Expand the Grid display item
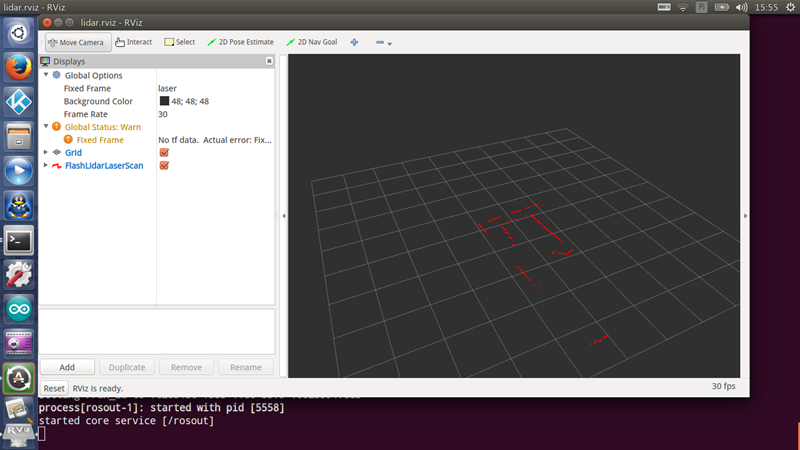Image resolution: width=800 pixels, height=450 pixels. (x=46, y=152)
